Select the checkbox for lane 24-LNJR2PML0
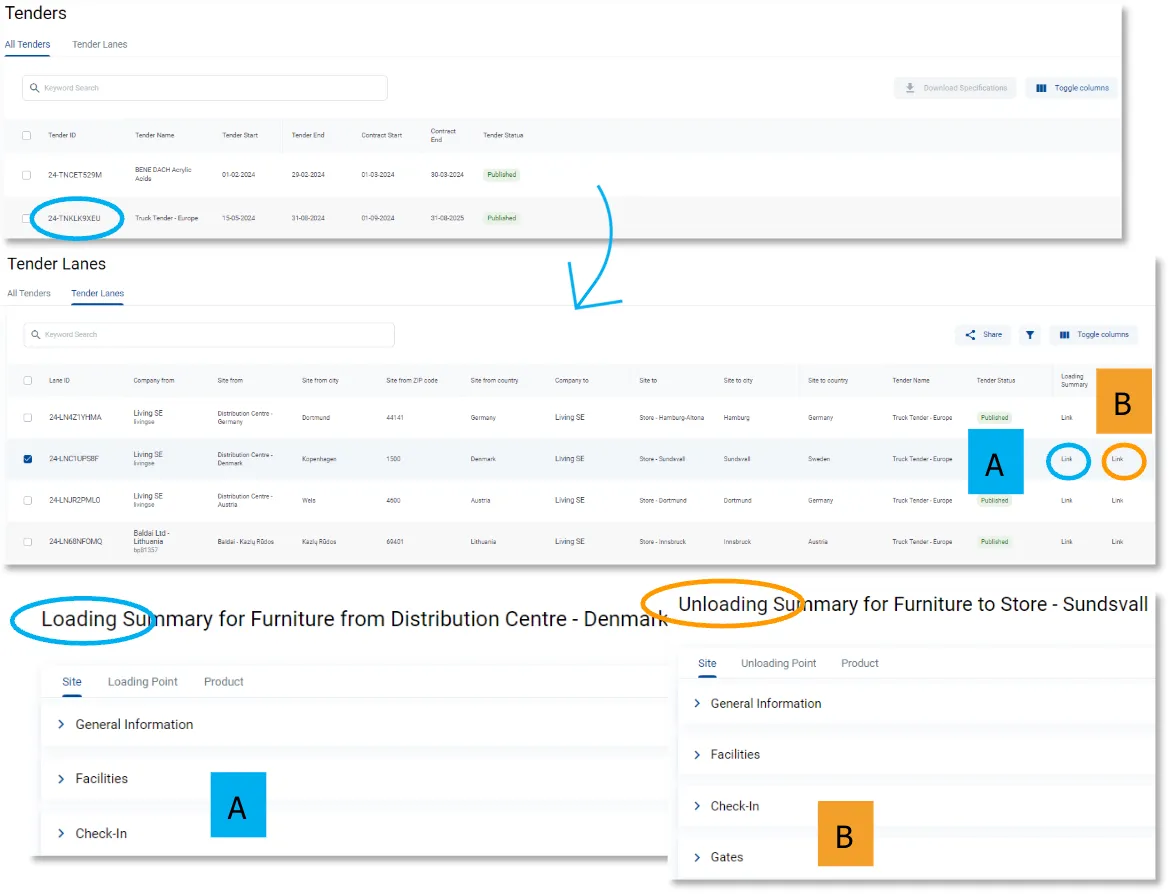Screen dimensions: 1169x894 28,500
